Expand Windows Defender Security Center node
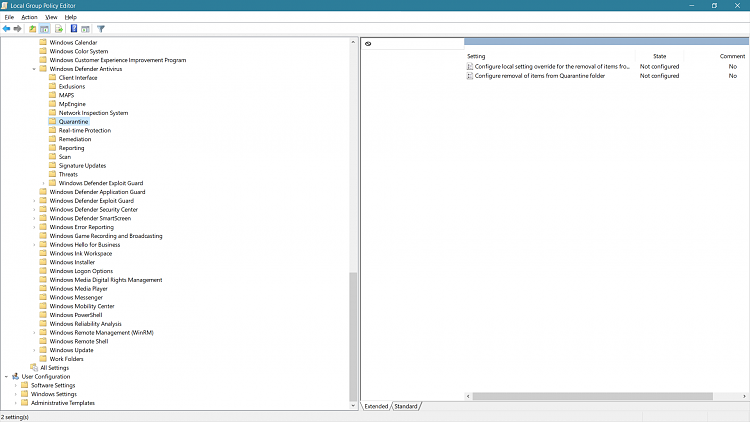The height and width of the screenshot is (422, 750). [34, 210]
